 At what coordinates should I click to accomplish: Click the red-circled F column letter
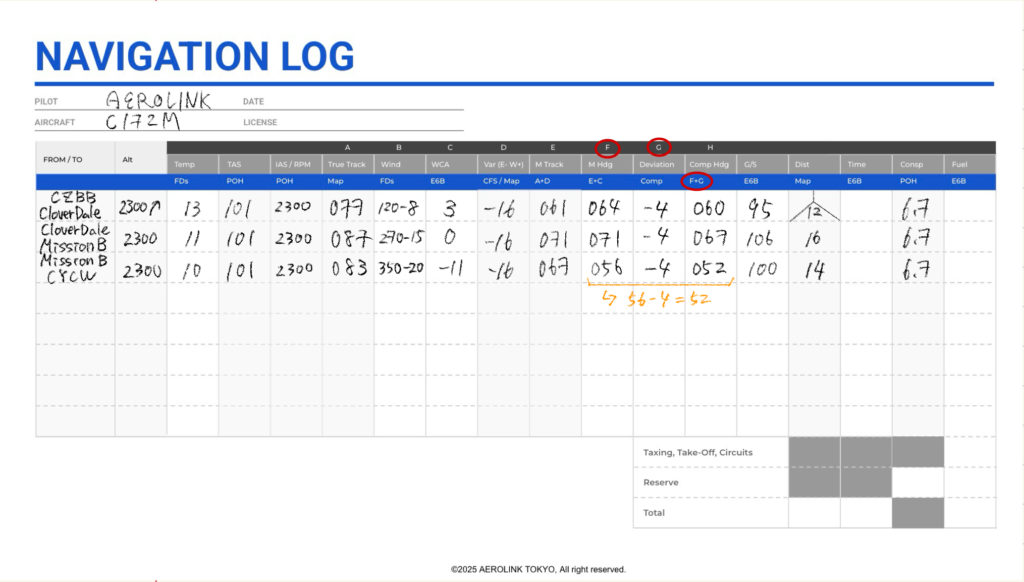(x=606, y=147)
